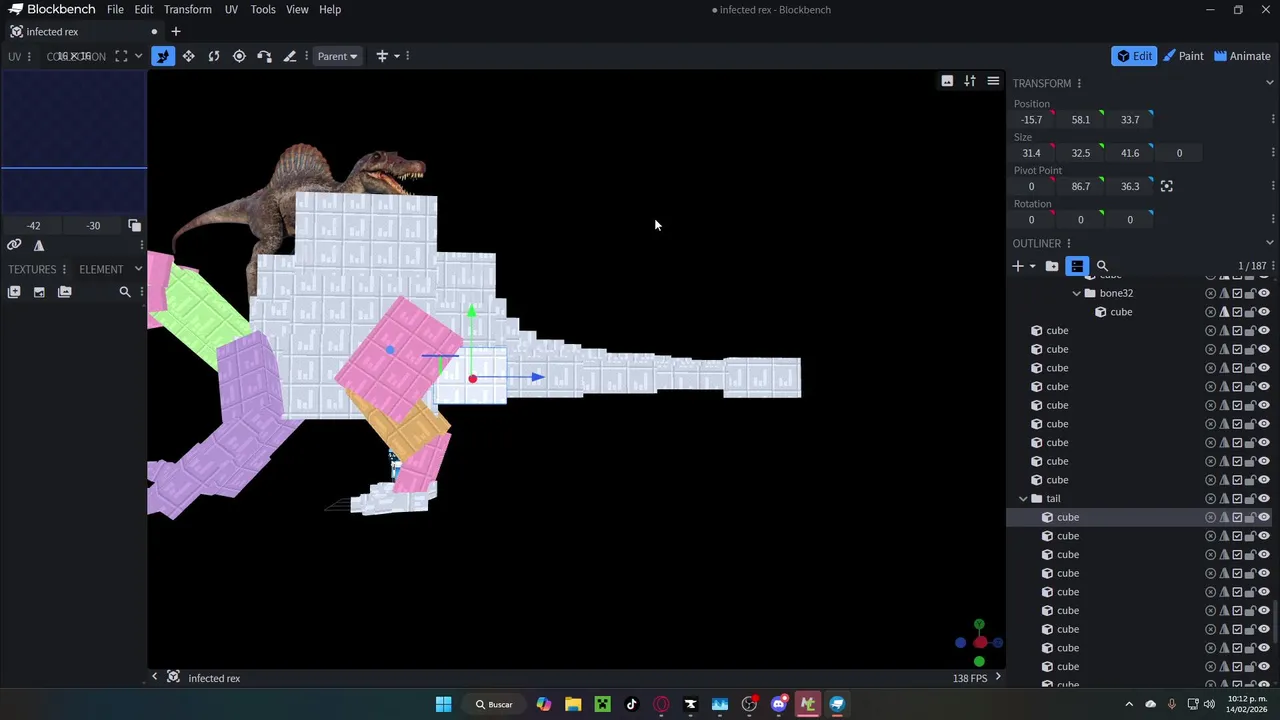Select the Vertex Snap tool
The width and height of the screenshot is (1280, 720).
[264, 56]
